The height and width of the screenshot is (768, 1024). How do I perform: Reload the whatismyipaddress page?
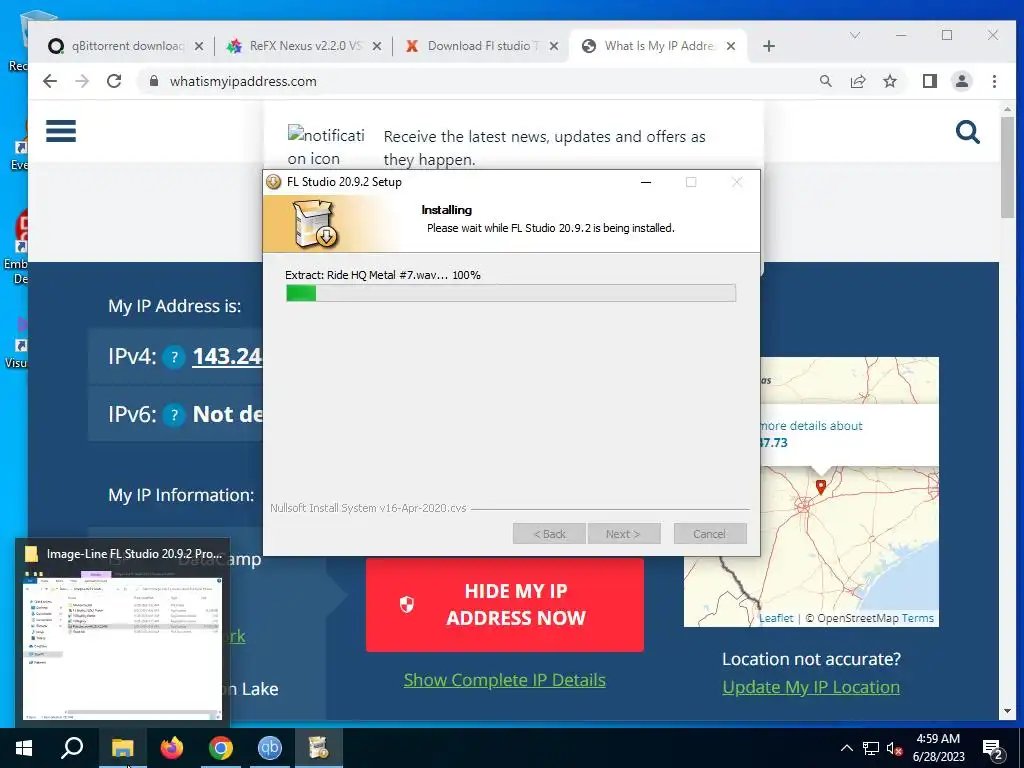point(114,81)
